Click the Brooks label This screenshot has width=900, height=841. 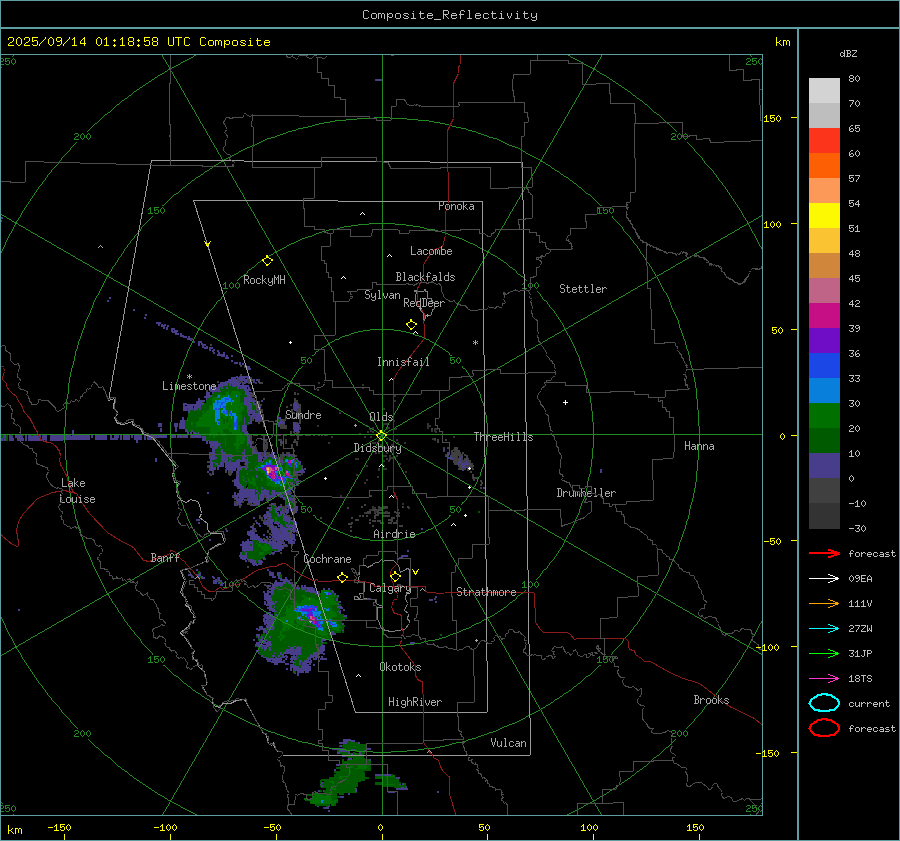click(711, 700)
